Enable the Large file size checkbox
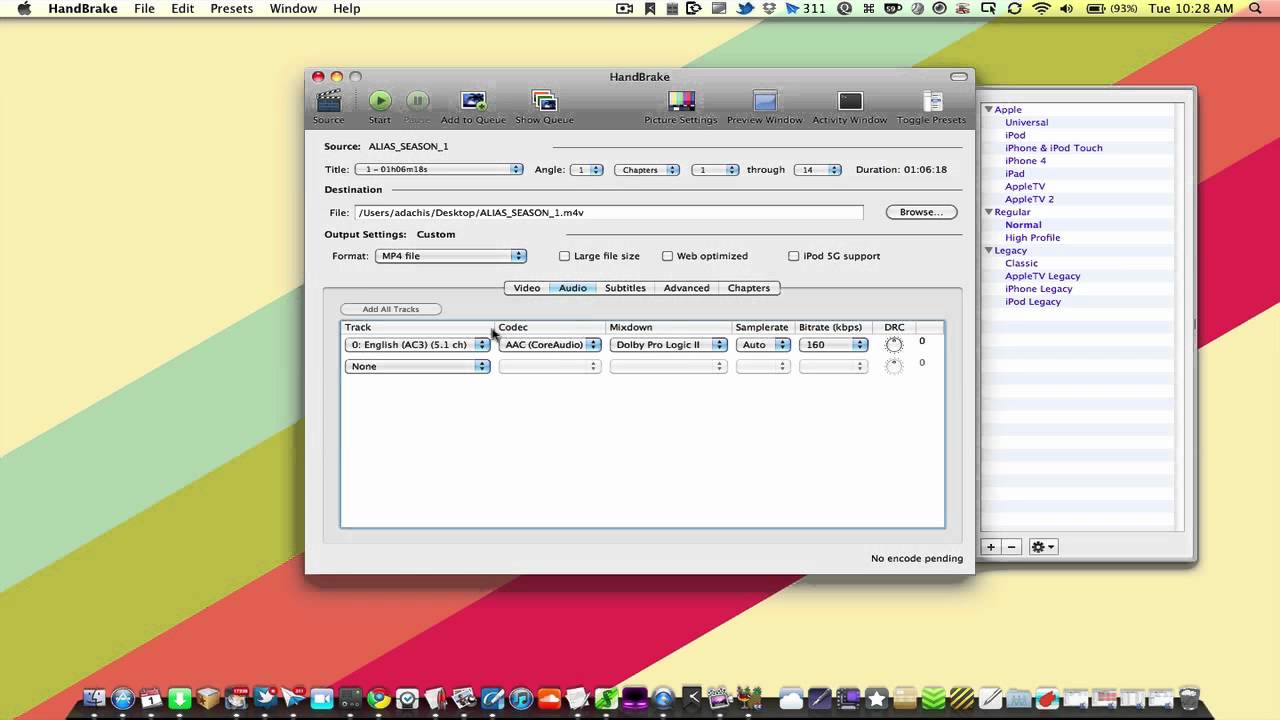The width and height of the screenshot is (1280, 720). pyautogui.click(x=564, y=256)
